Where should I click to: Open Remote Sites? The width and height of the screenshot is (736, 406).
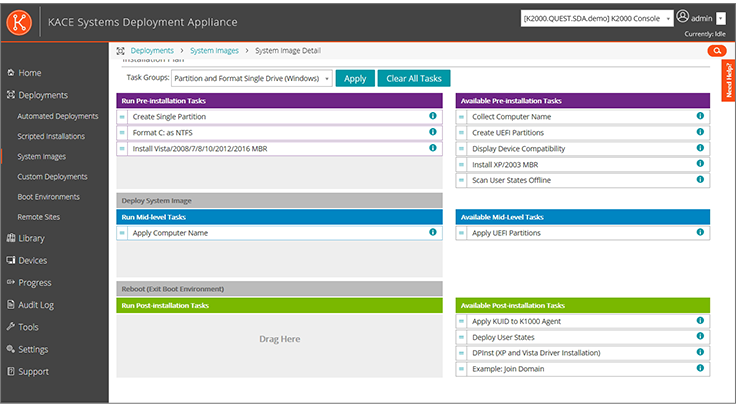(38, 217)
